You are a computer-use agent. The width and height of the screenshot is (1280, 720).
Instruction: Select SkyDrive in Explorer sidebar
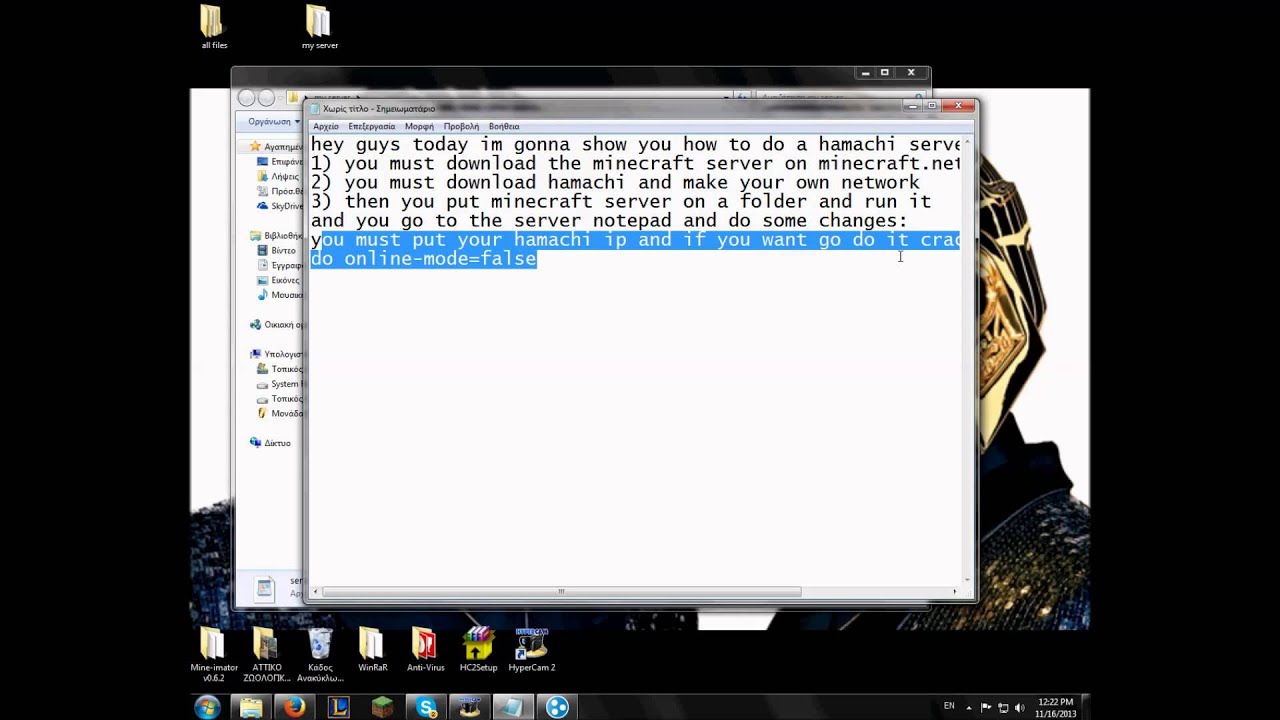280,206
